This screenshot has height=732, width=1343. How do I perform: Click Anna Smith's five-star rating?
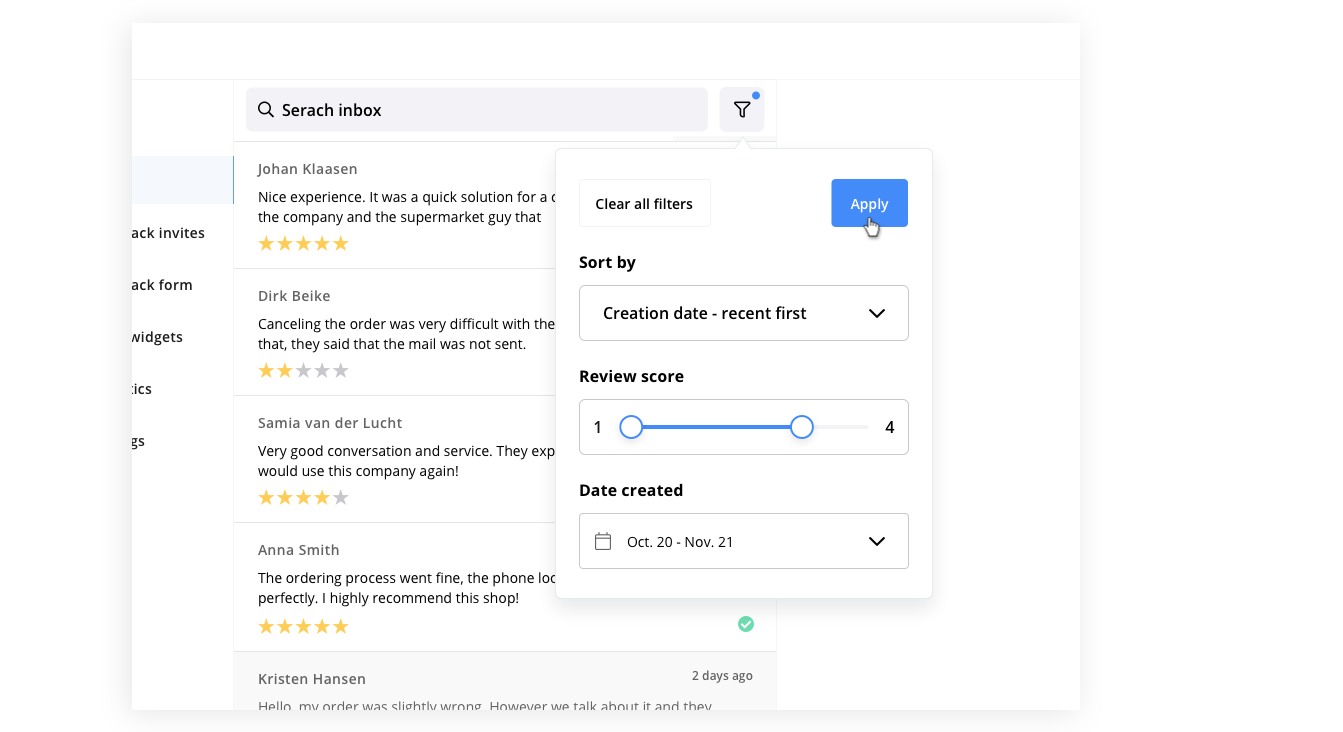click(x=303, y=627)
